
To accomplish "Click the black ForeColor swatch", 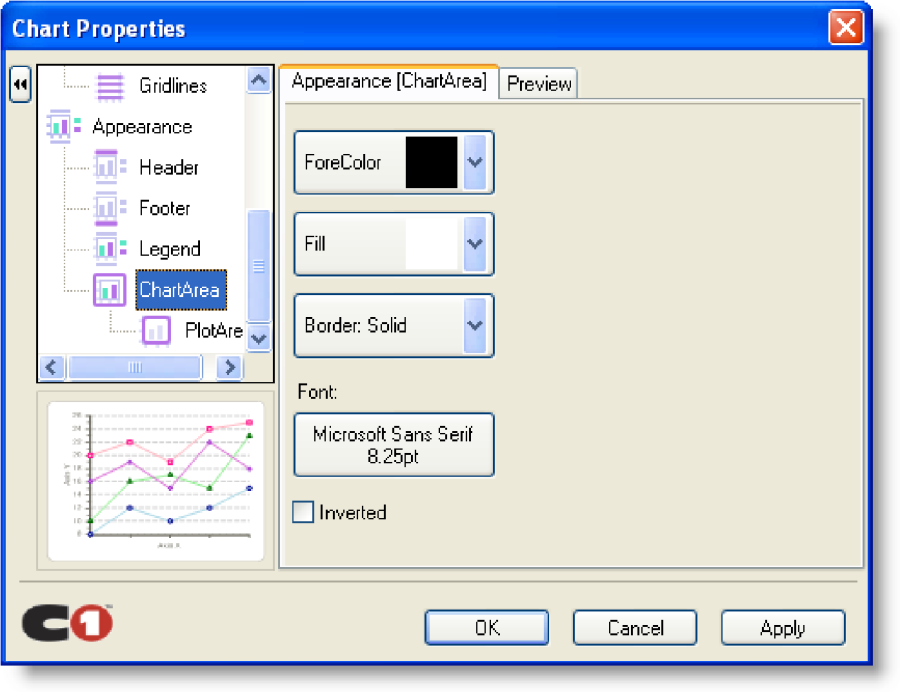I will pos(431,162).
